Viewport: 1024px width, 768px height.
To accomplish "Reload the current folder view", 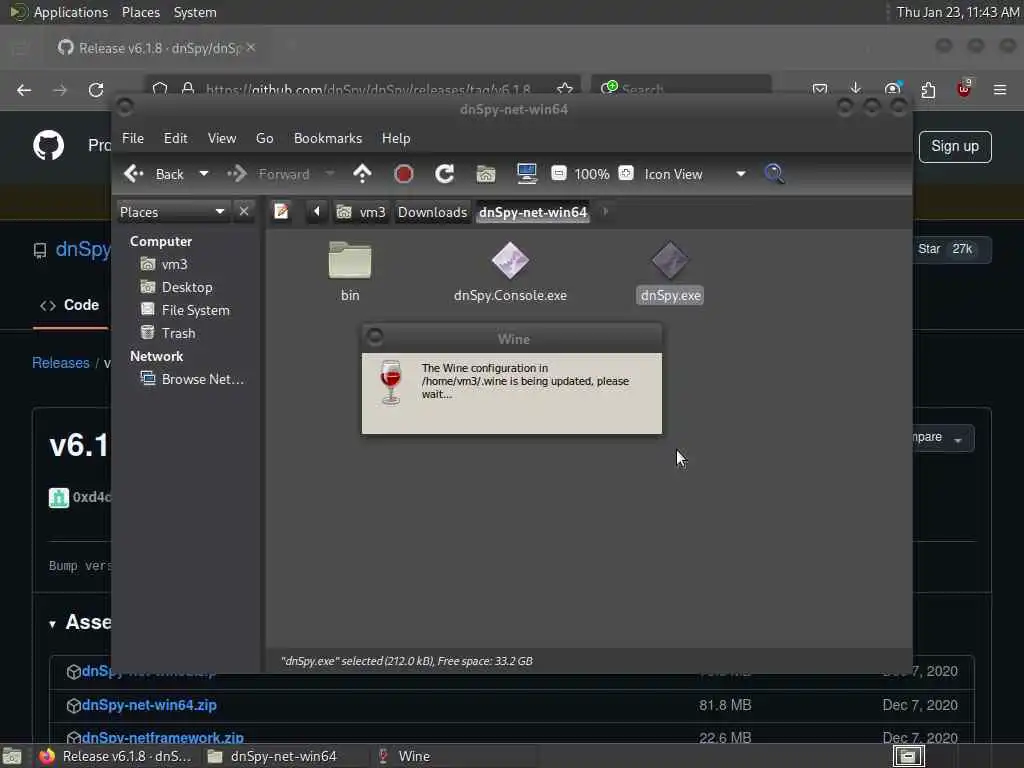I will (x=445, y=174).
